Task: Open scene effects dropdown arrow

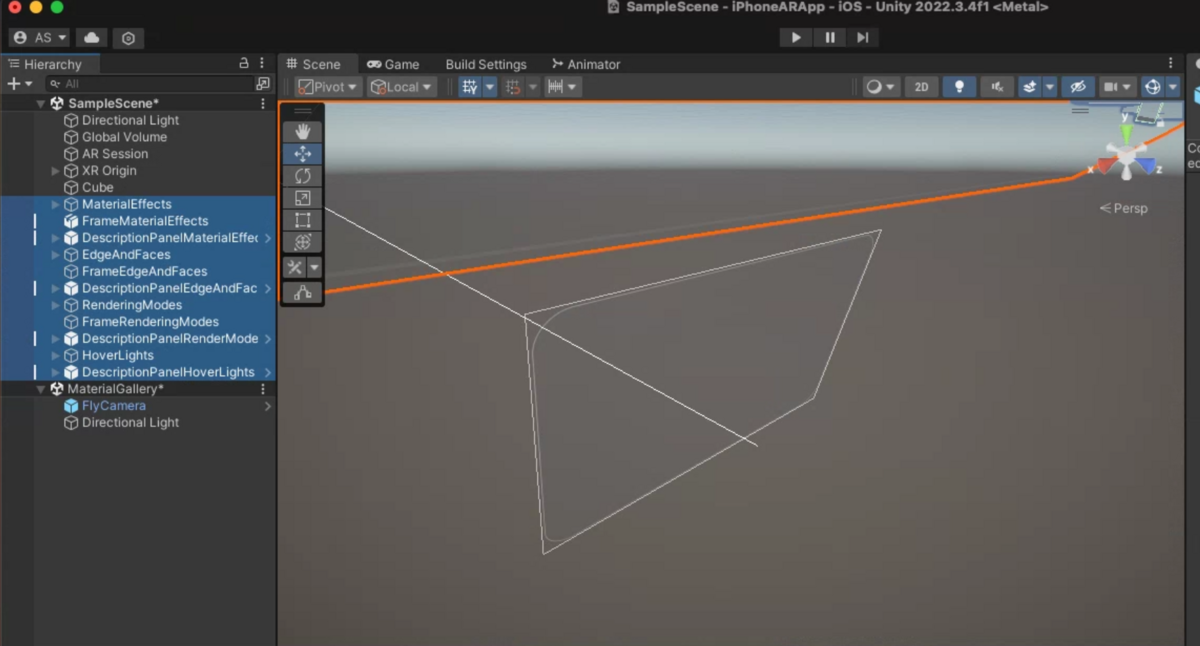Action: (1050, 87)
